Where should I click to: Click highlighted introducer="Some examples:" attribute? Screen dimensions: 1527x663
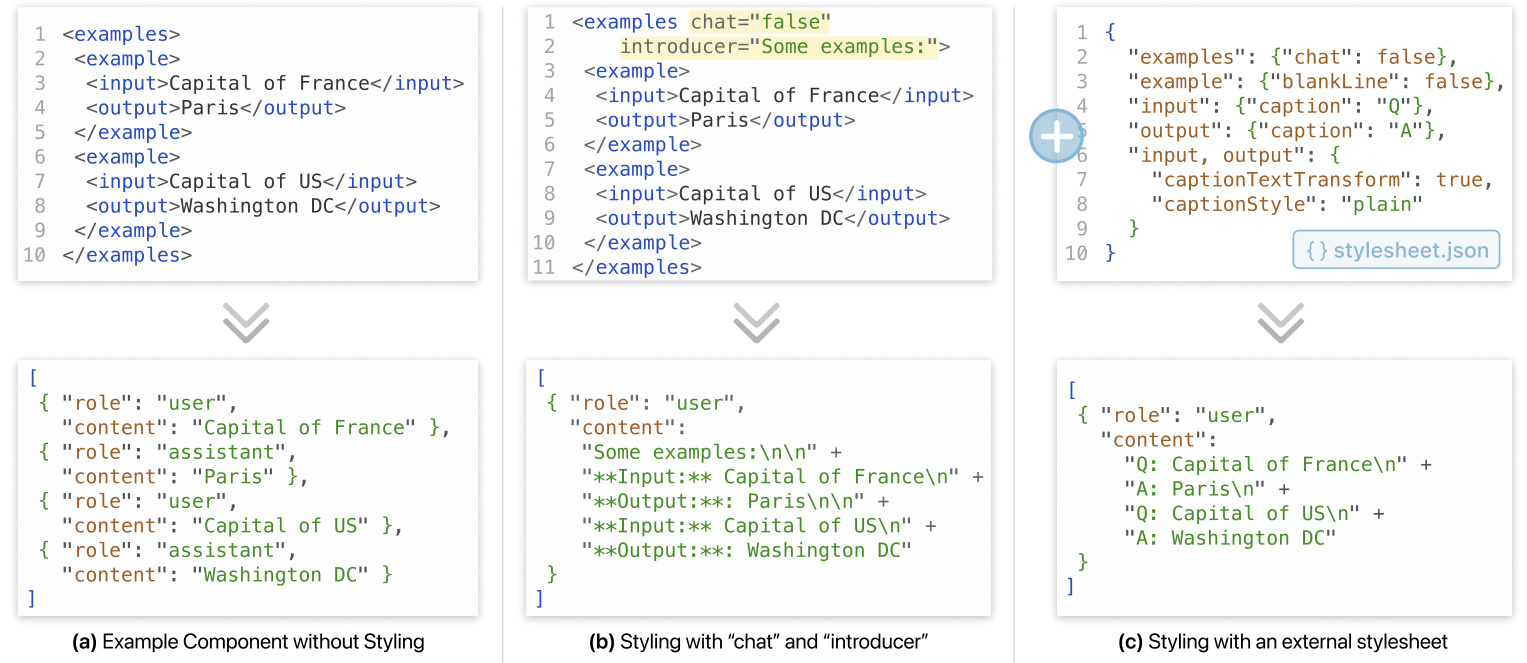point(778,46)
